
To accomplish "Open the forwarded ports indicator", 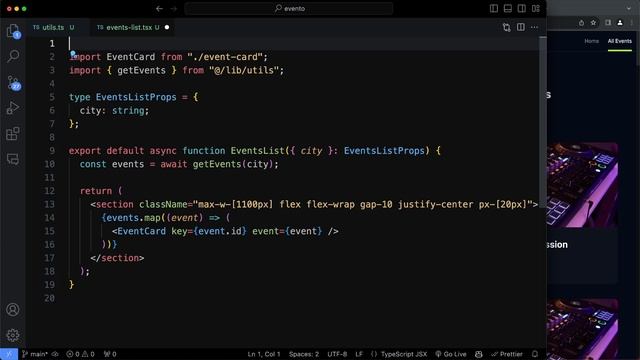I will (x=110, y=354).
